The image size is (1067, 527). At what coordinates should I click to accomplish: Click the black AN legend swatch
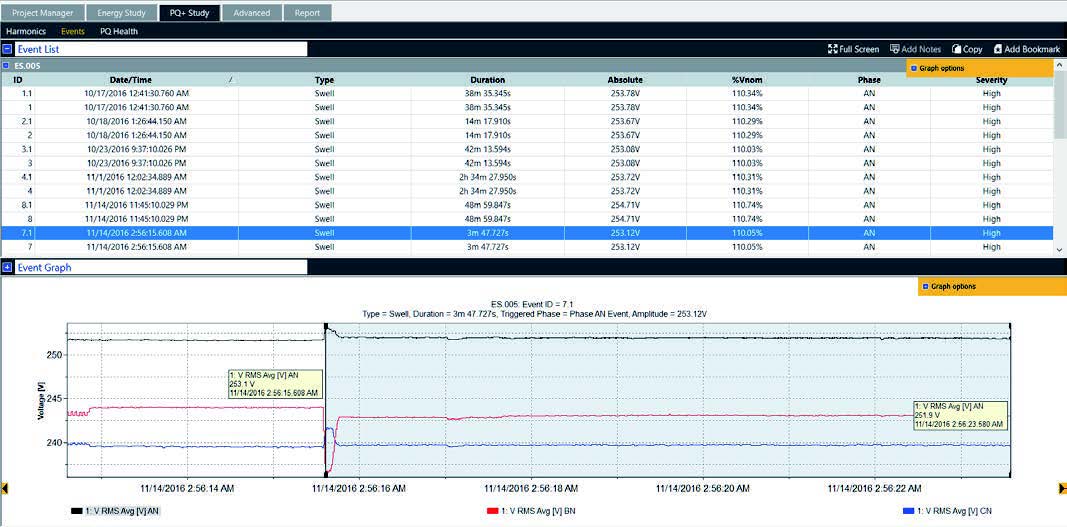(77, 511)
